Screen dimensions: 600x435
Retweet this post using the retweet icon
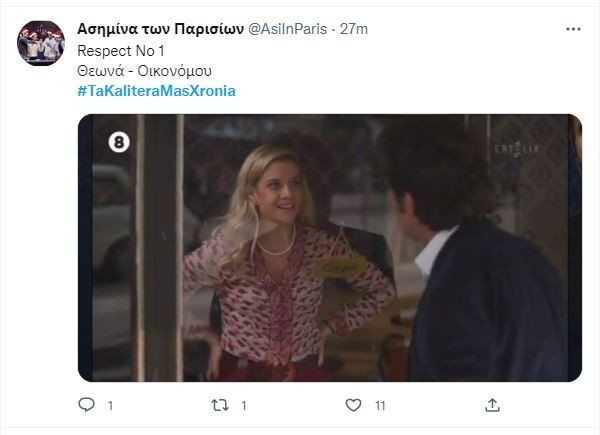point(220,405)
